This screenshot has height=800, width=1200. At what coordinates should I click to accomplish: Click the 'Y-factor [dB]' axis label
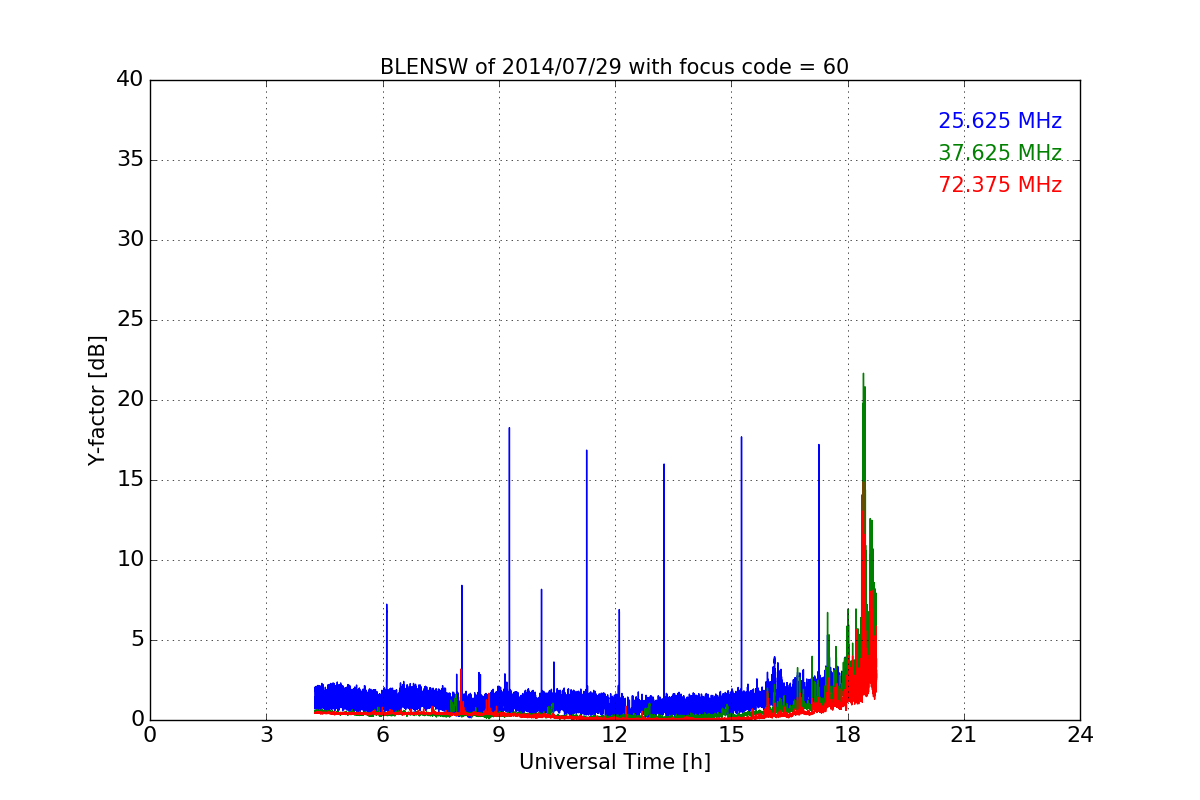tap(97, 400)
